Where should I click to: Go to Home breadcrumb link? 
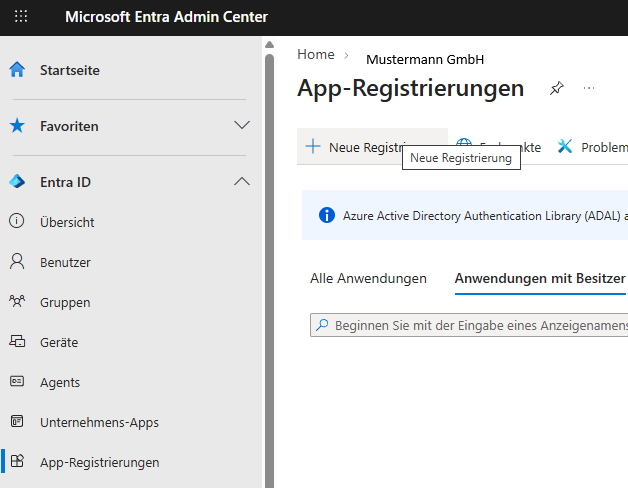point(316,54)
